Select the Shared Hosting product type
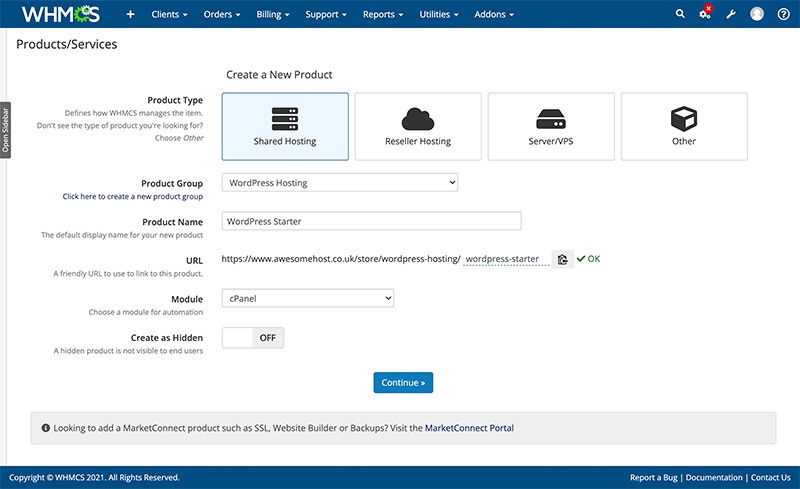The height and width of the screenshot is (489, 800). (285, 127)
